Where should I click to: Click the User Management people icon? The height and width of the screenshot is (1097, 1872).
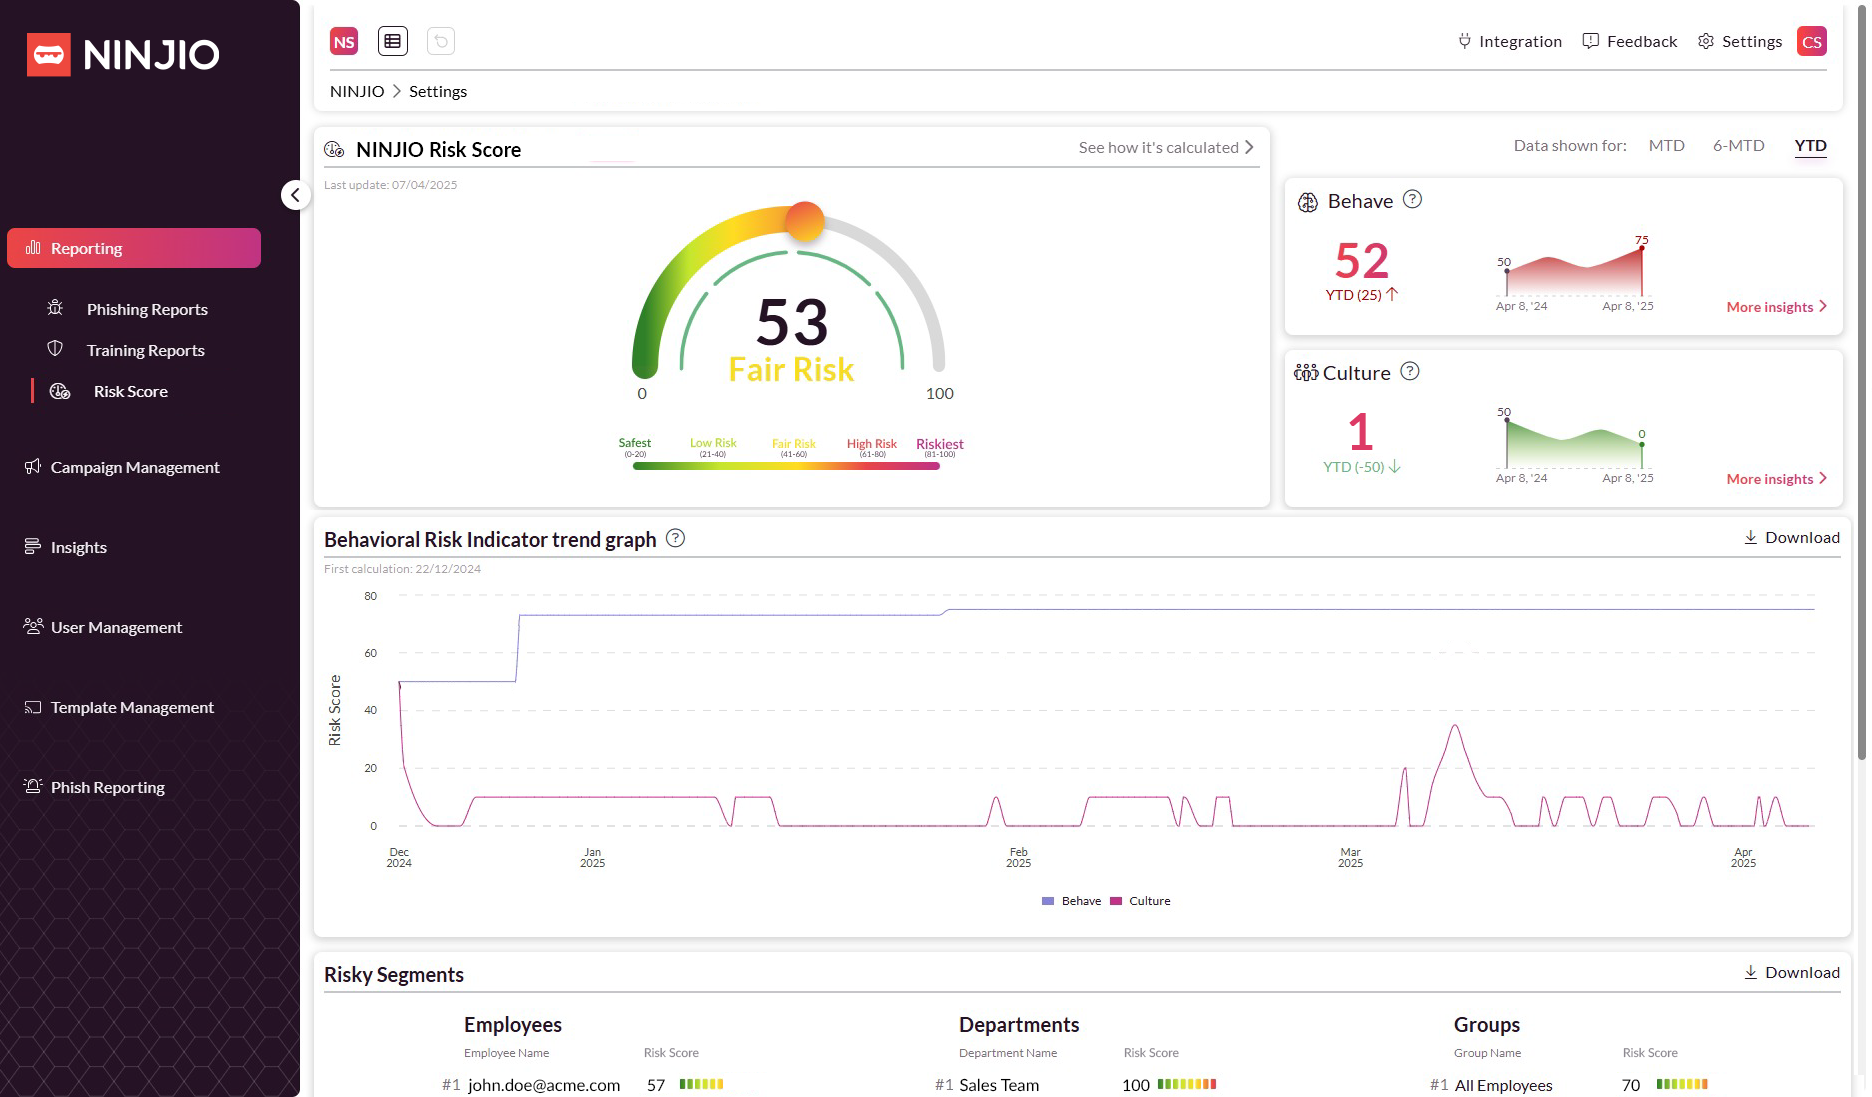click(33, 626)
